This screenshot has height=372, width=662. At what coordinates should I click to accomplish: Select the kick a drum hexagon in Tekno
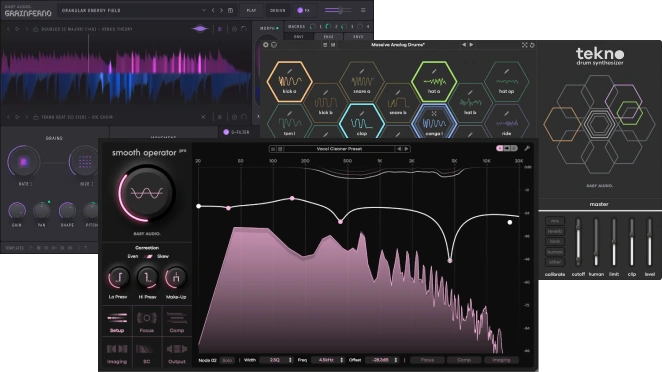click(290, 81)
